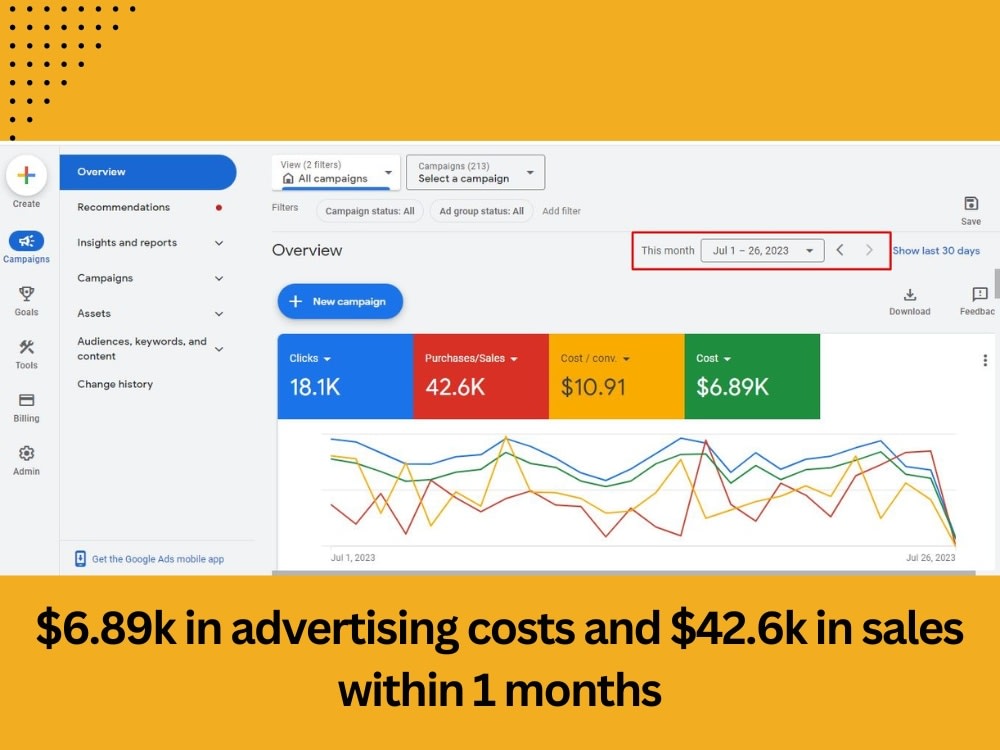Select the Overview menu item
The width and height of the screenshot is (1000, 750).
pos(148,172)
